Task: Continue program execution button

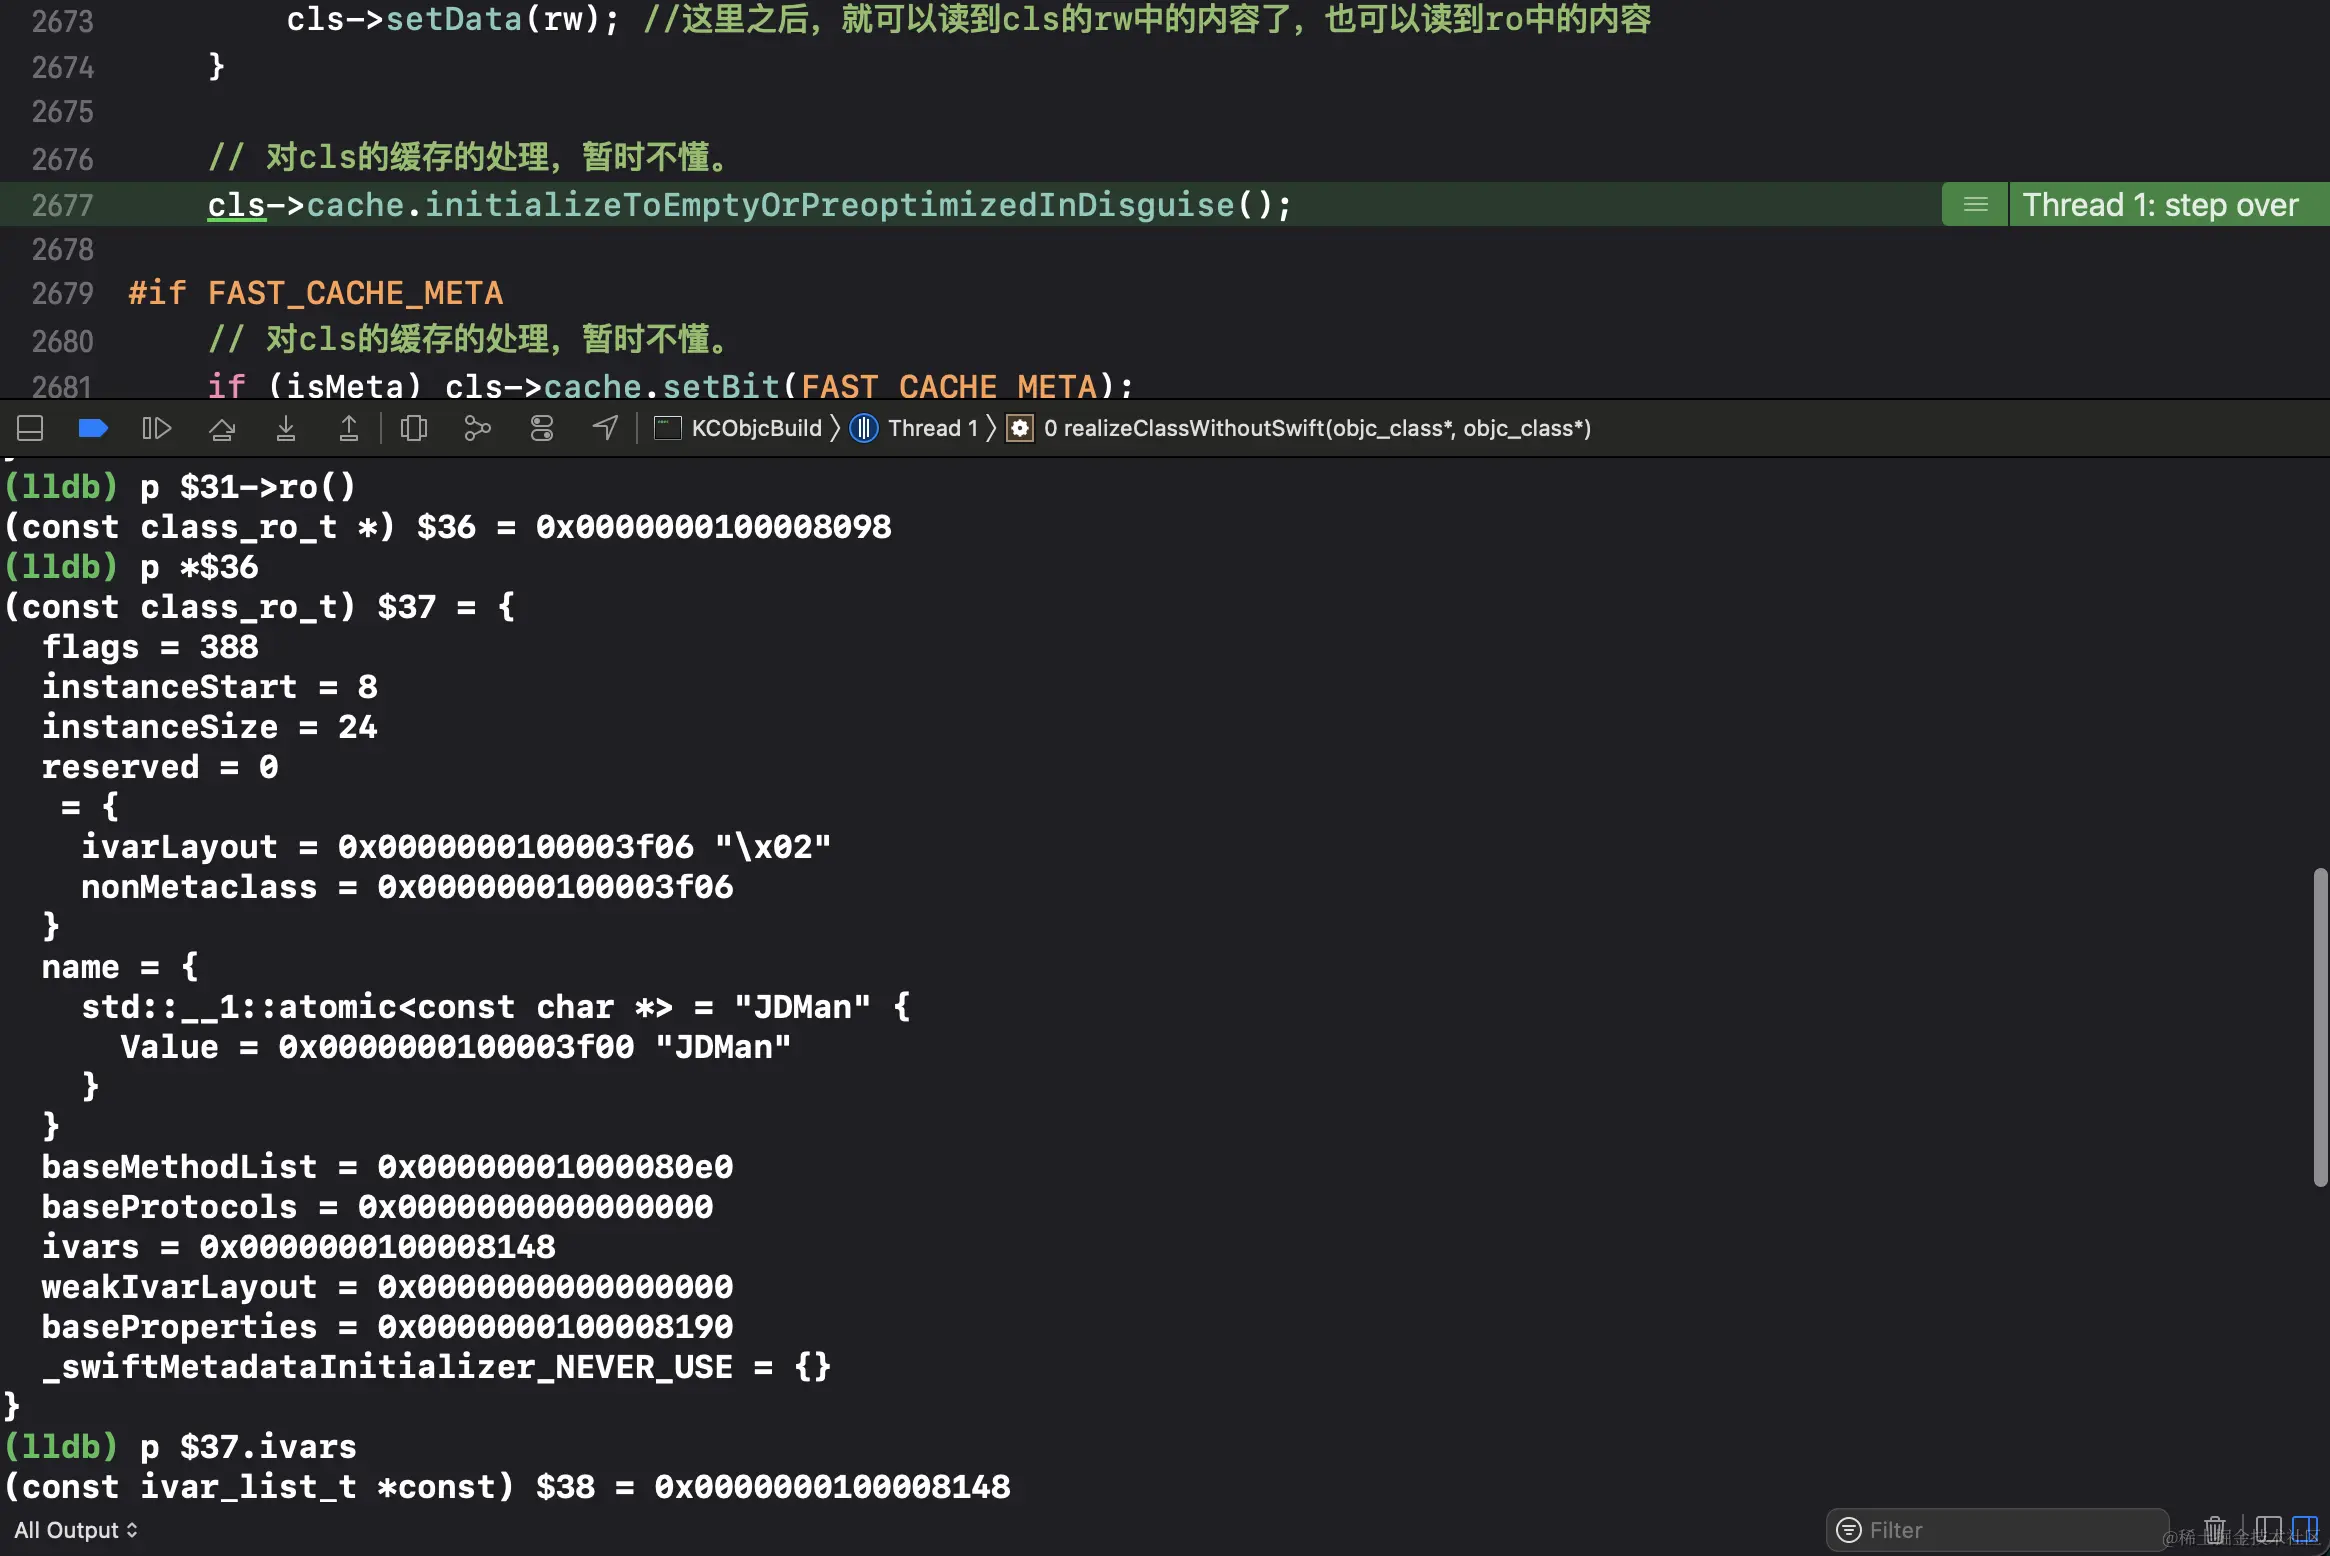Action: pyautogui.click(x=157, y=429)
